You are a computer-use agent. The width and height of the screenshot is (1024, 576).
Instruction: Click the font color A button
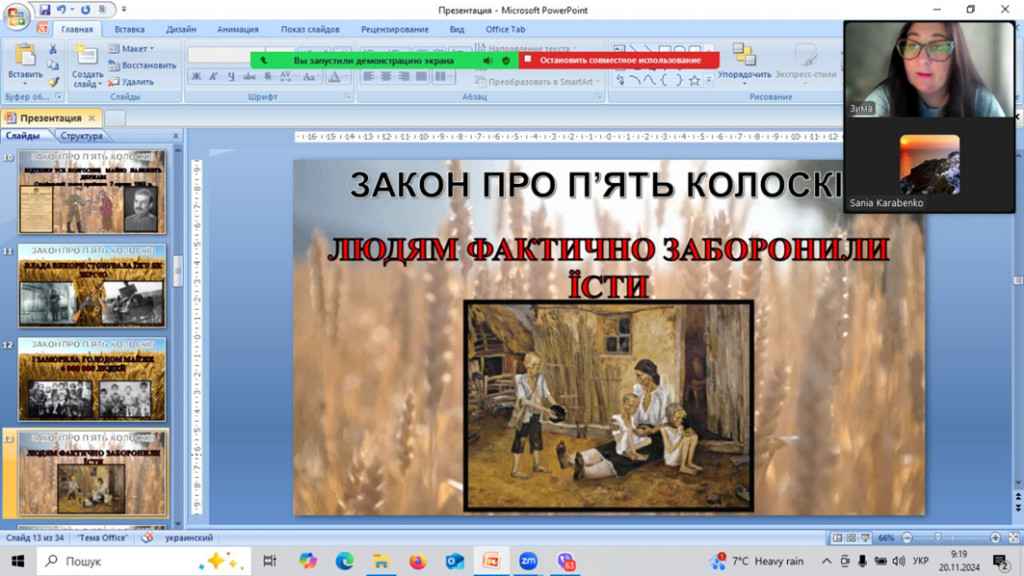(x=334, y=77)
